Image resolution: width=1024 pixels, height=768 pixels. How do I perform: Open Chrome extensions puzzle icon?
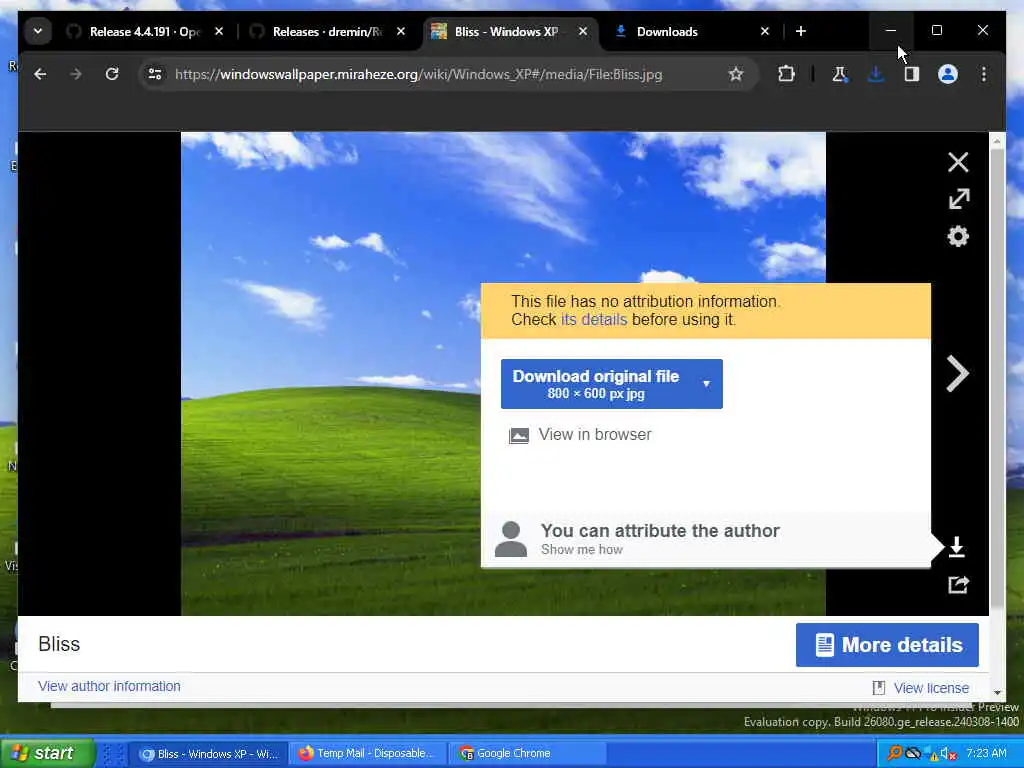[786, 74]
